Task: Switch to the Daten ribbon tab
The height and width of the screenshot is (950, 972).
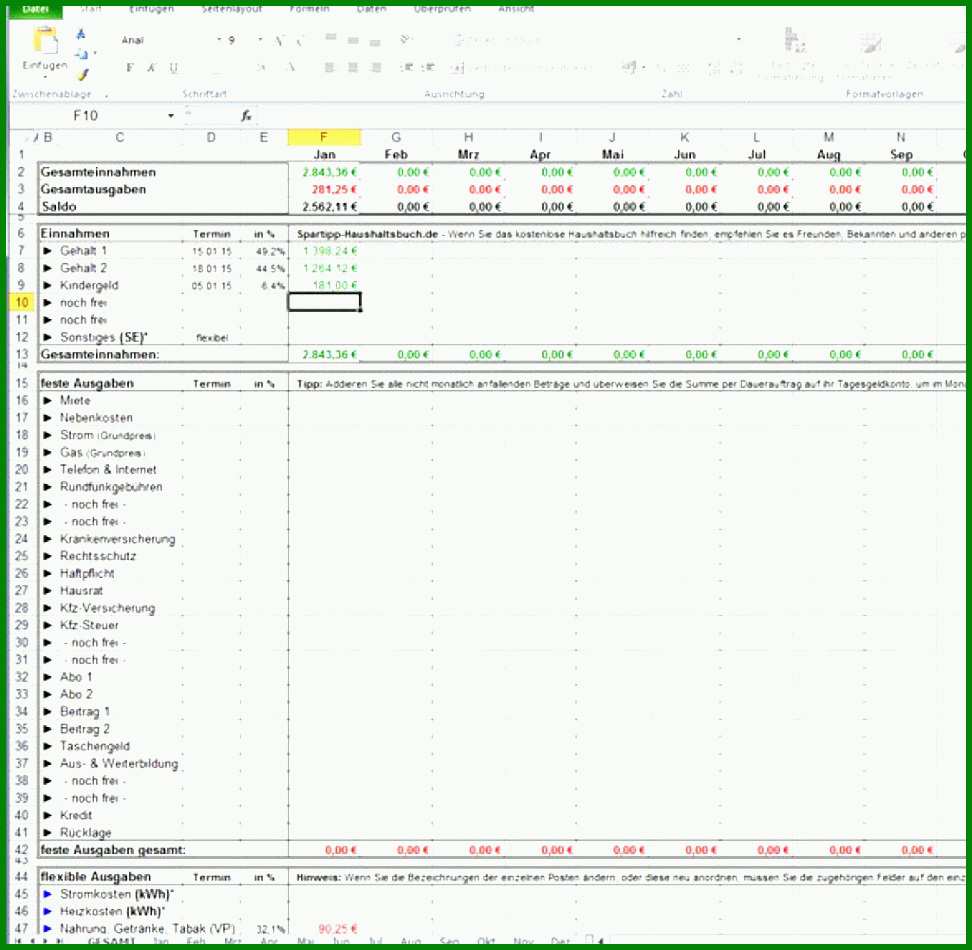Action: click(371, 9)
